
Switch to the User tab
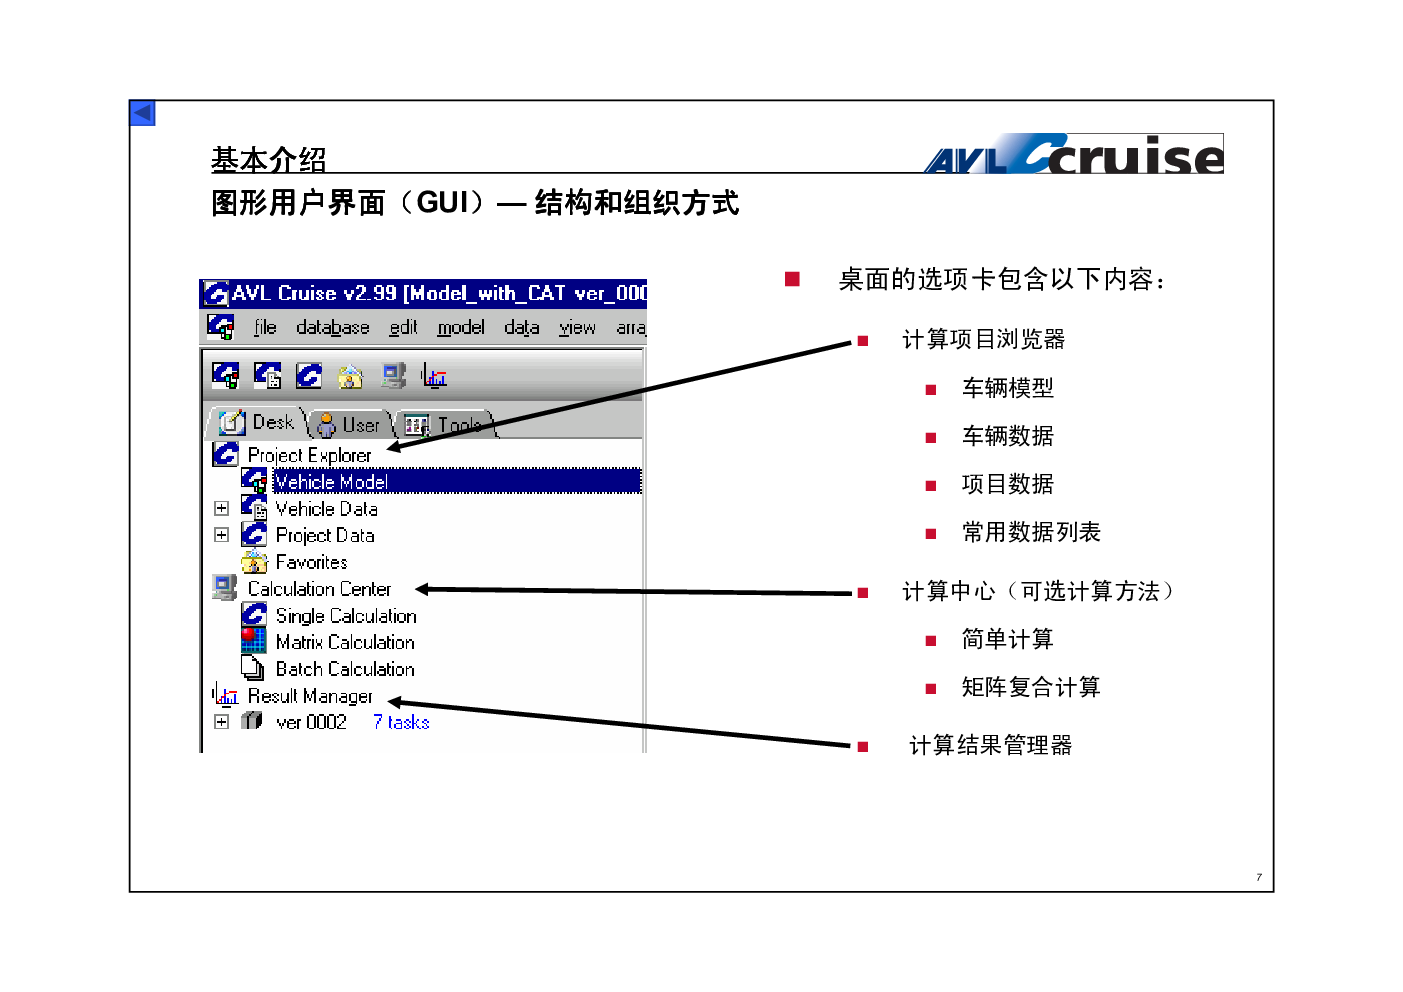pos(349,424)
